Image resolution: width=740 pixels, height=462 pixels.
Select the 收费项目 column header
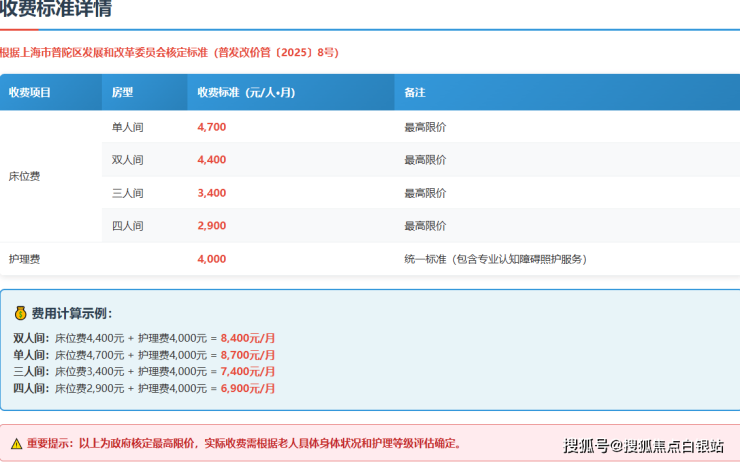[x=30, y=92]
